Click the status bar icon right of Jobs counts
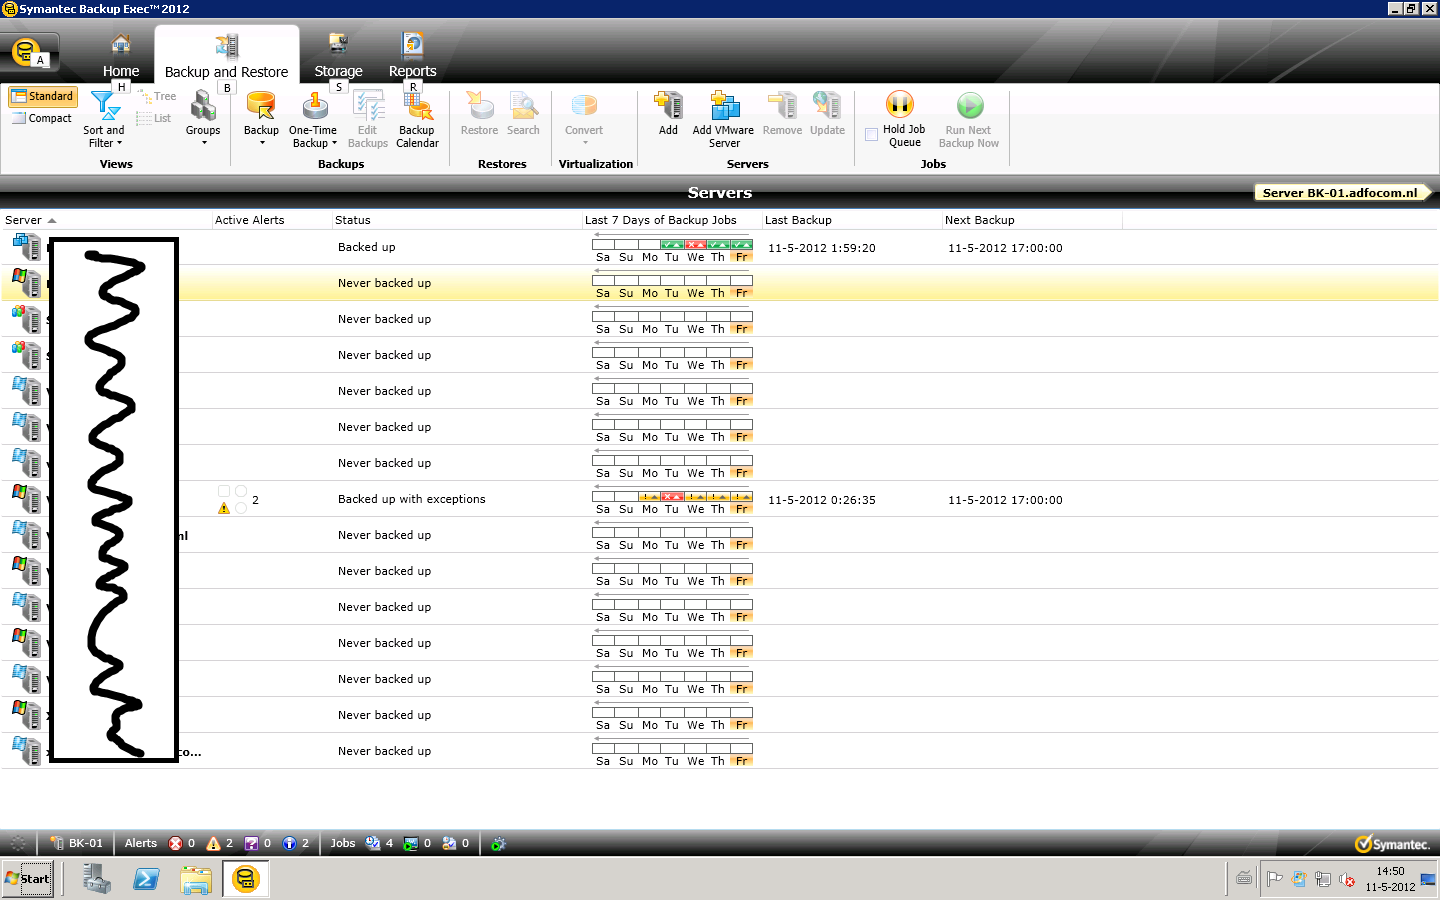Screen dimensions: 1440x900 pos(498,843)
